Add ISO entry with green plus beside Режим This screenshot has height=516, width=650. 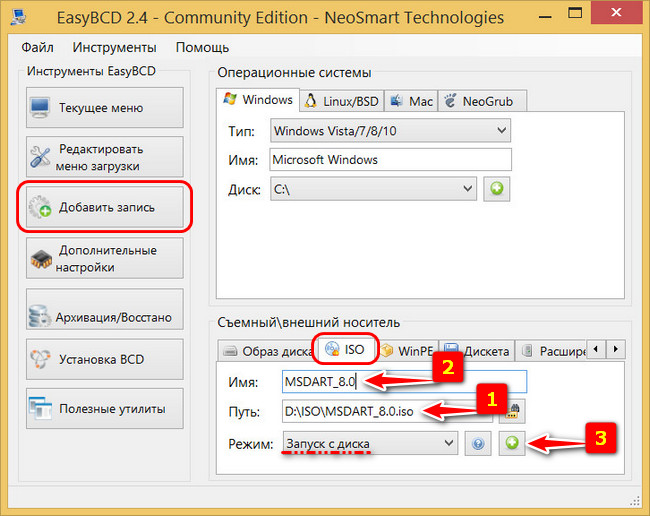point(512,443)
